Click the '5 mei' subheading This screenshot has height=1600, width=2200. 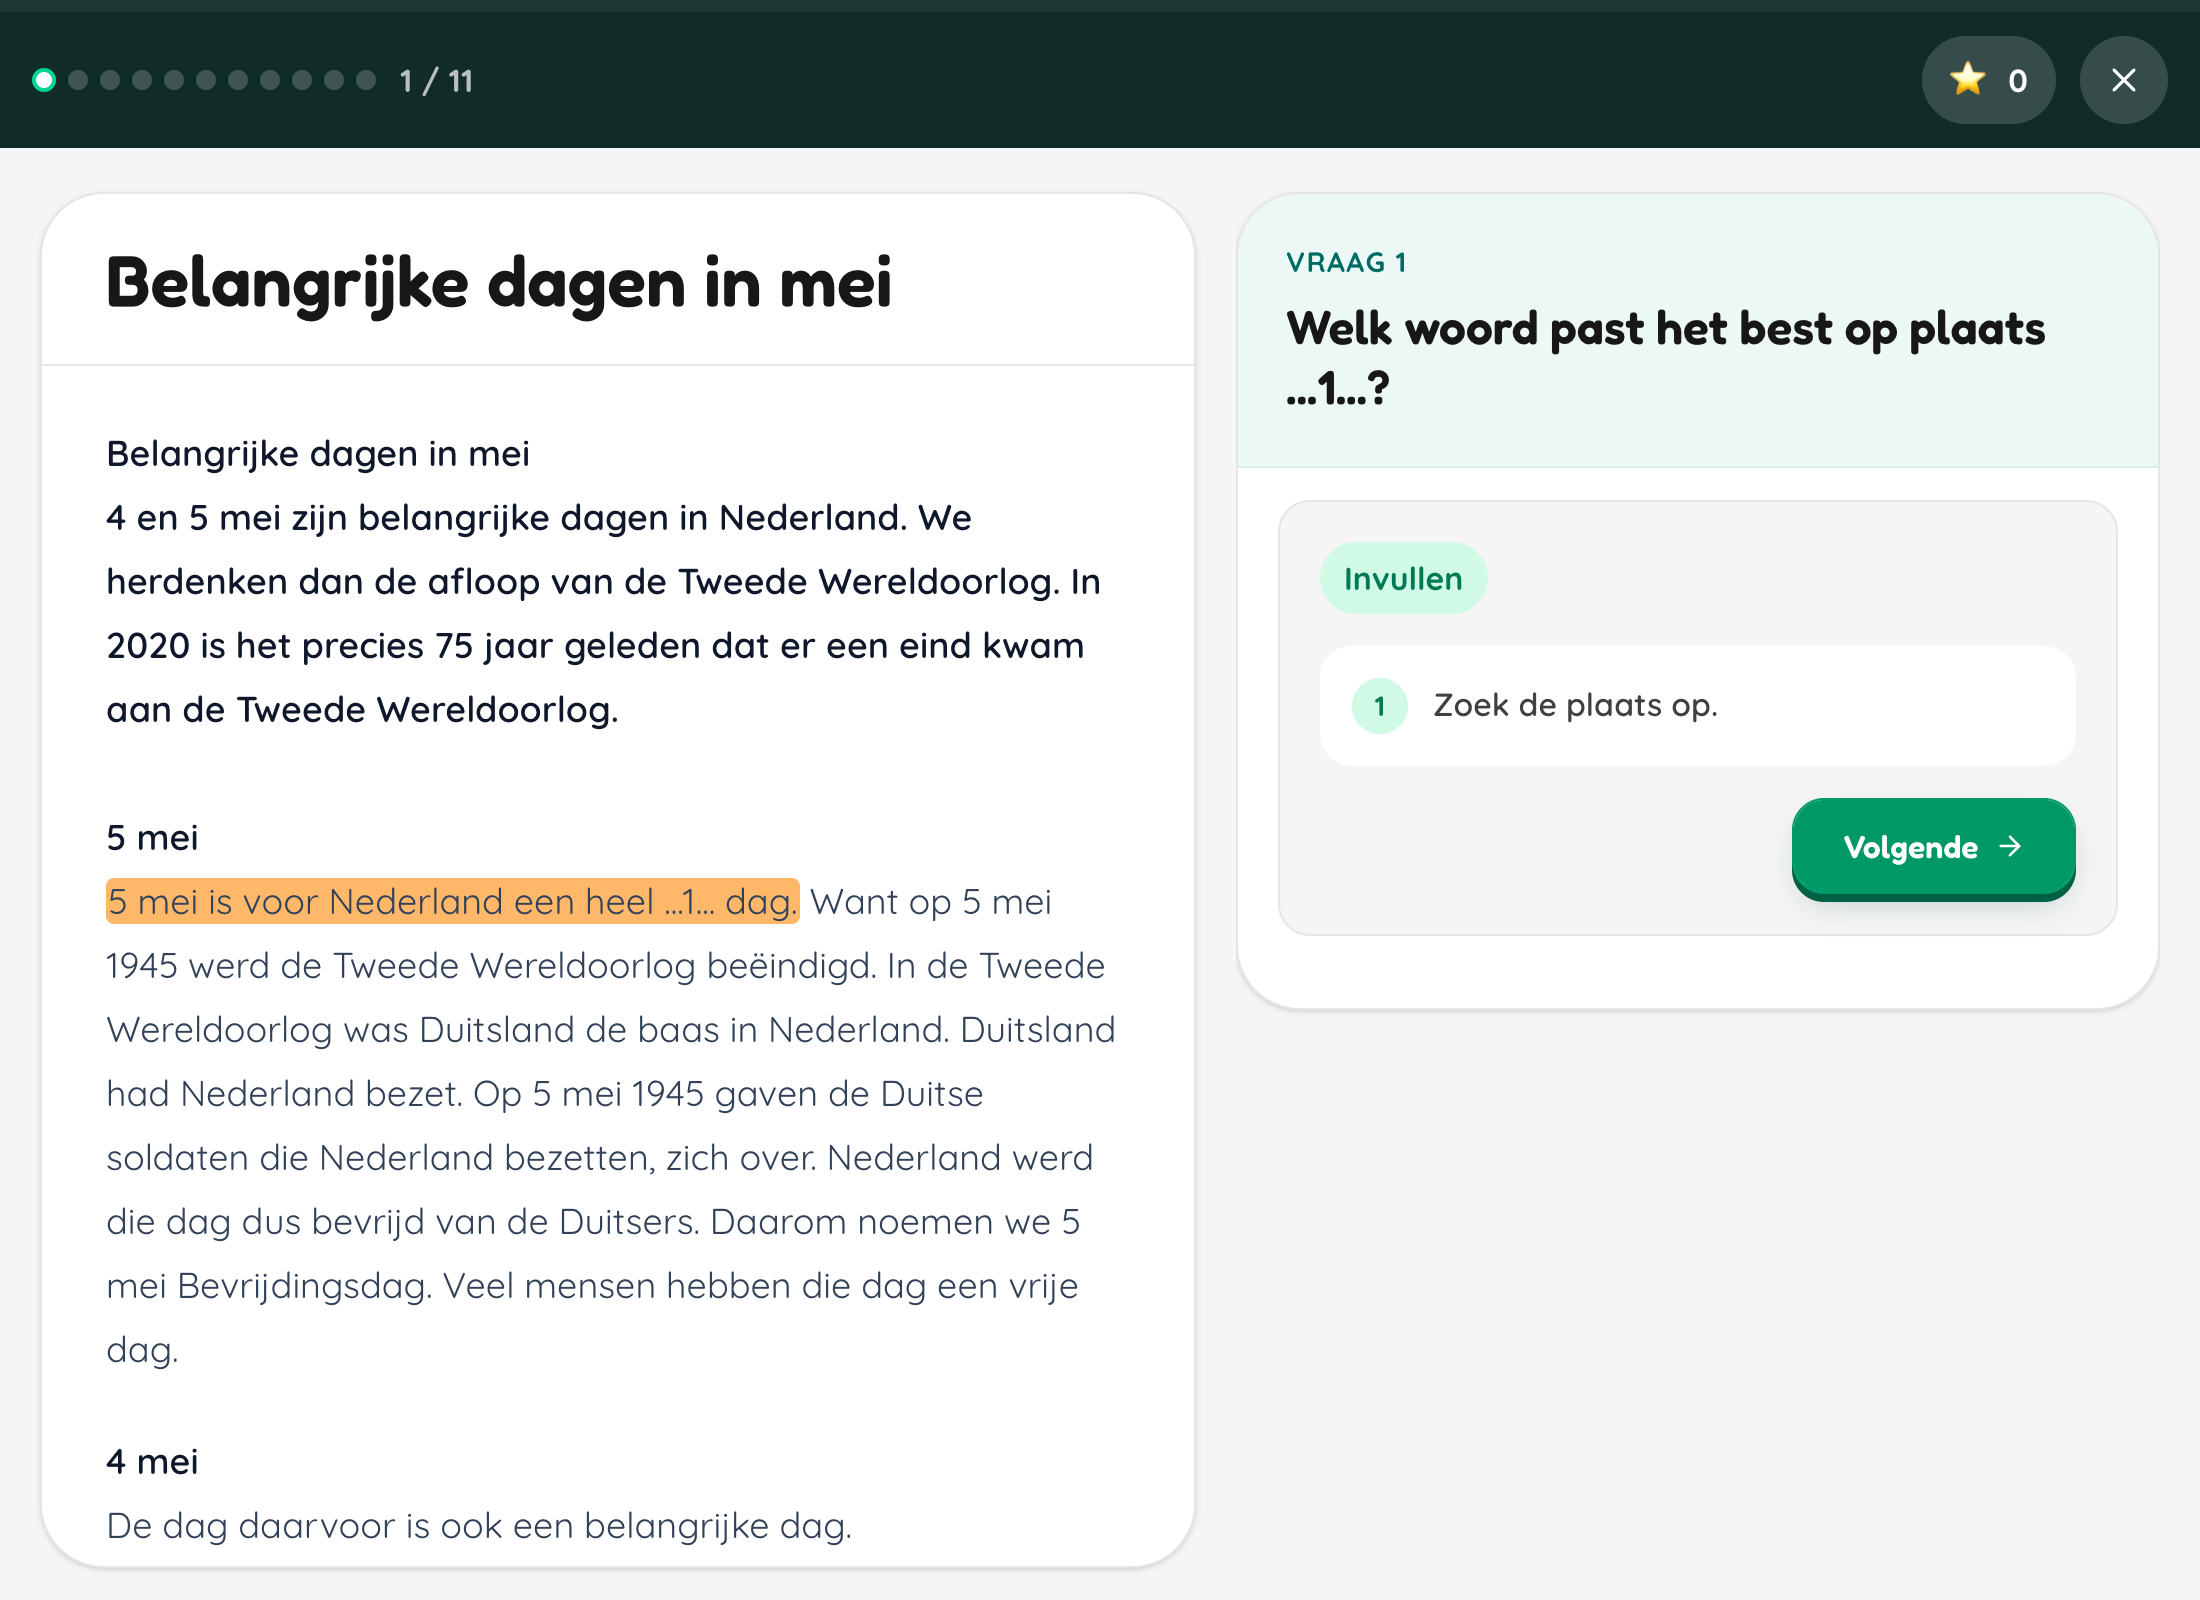[x=152, y=838]
